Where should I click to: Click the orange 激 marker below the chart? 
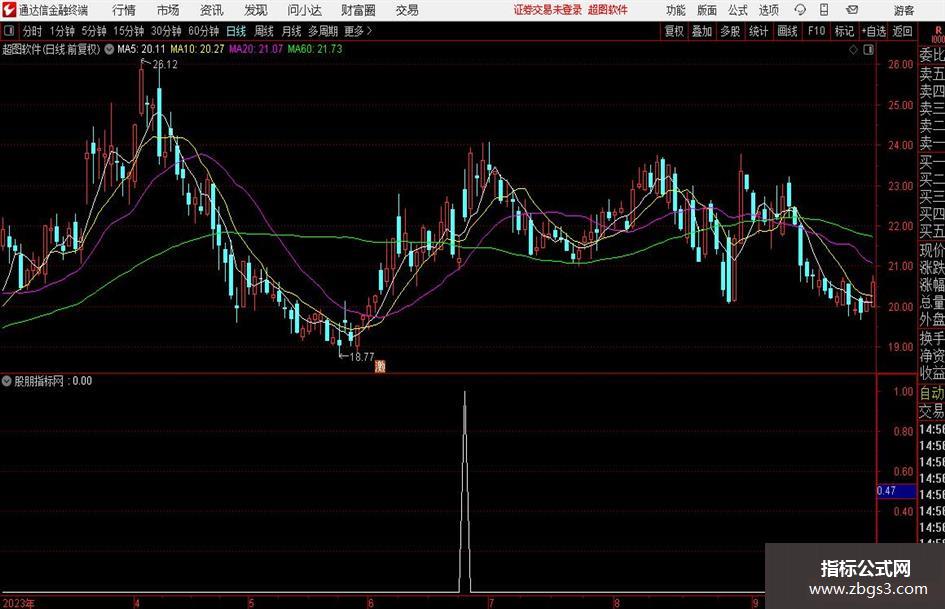(x=380, y=365)
